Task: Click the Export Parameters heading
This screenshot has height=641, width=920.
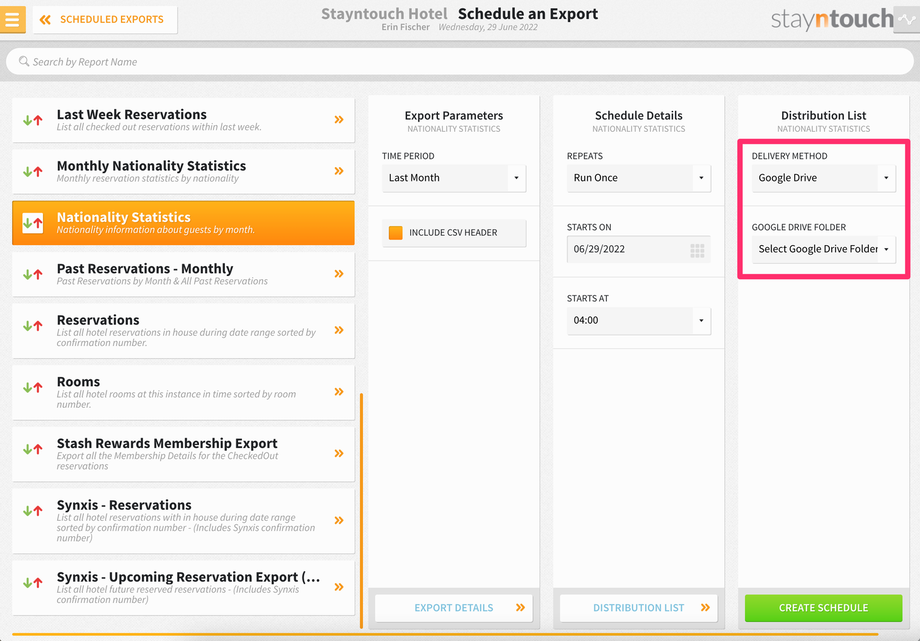Action: (x=454, y=116)
